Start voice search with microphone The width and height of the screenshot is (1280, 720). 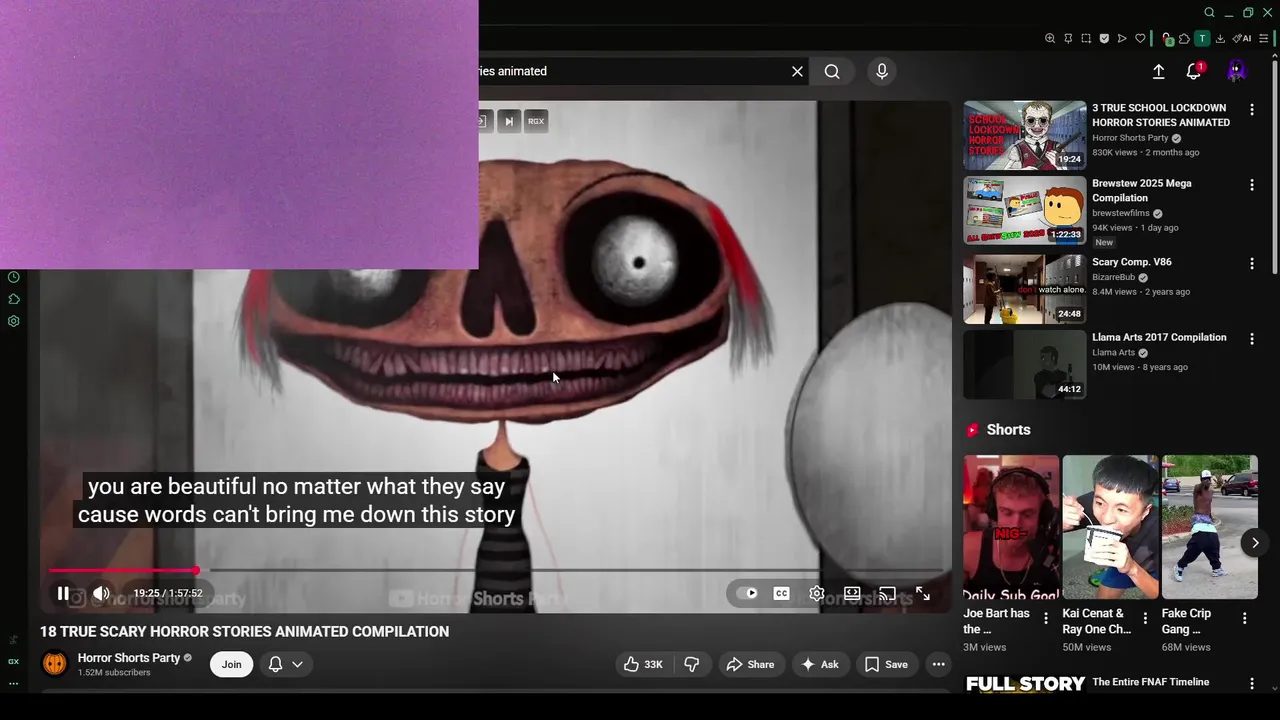[882, 71]
